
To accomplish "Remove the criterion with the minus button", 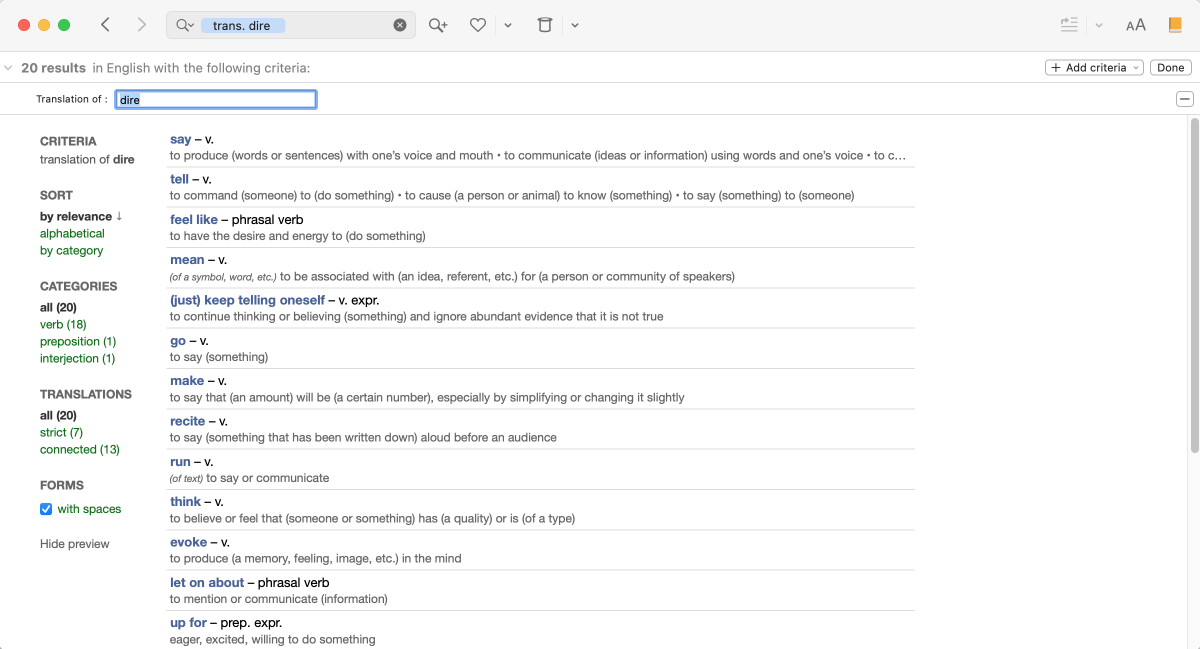I will 1184,99.
